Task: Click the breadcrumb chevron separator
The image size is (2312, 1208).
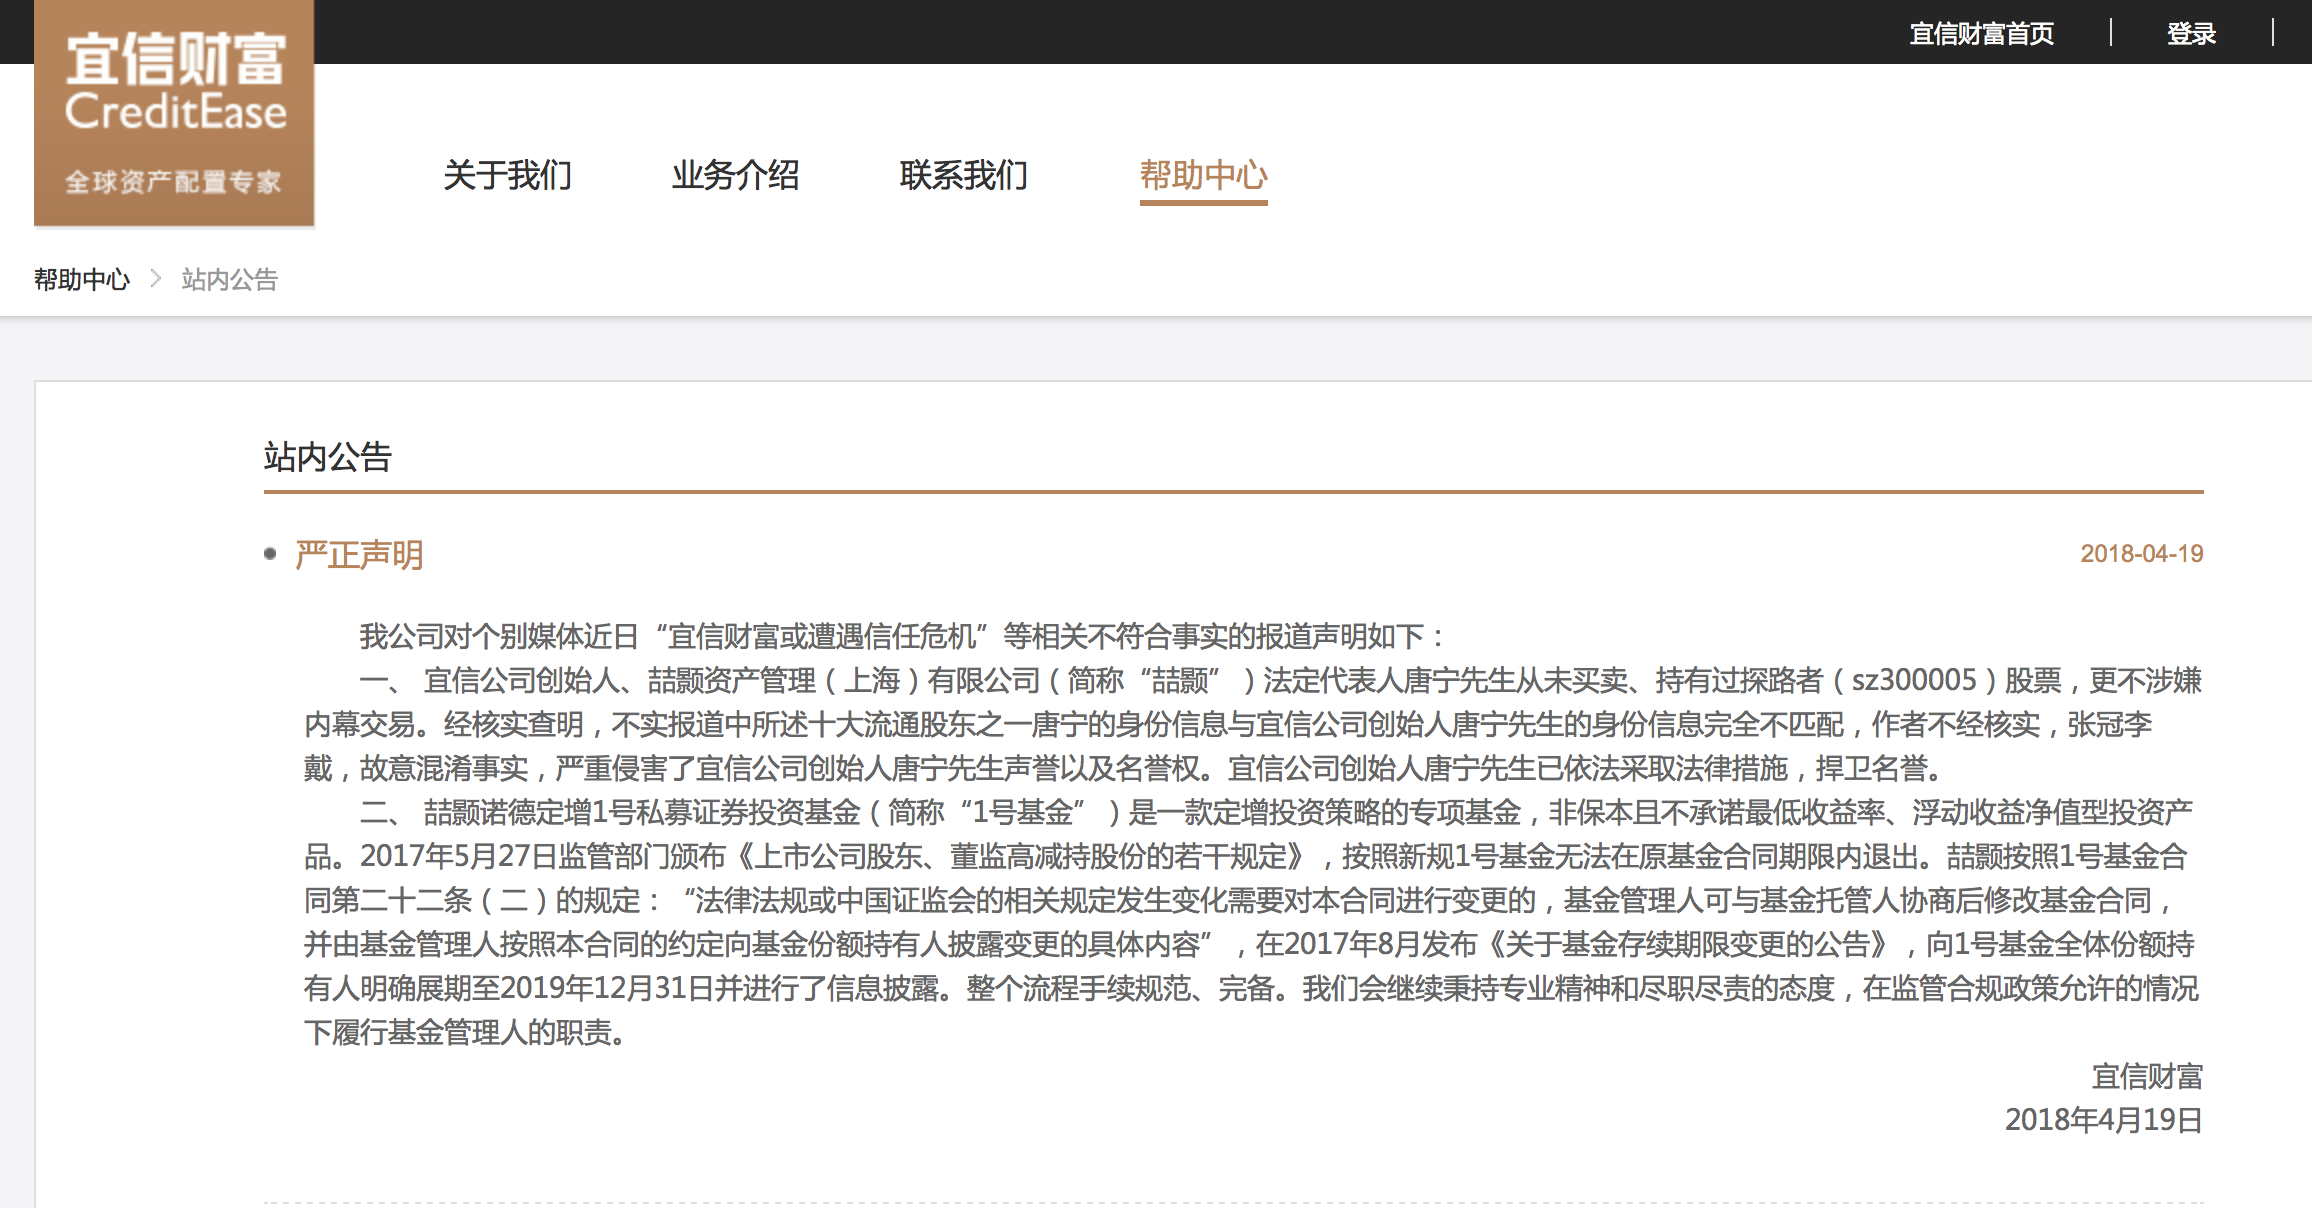Action: (x=155, y=279)
